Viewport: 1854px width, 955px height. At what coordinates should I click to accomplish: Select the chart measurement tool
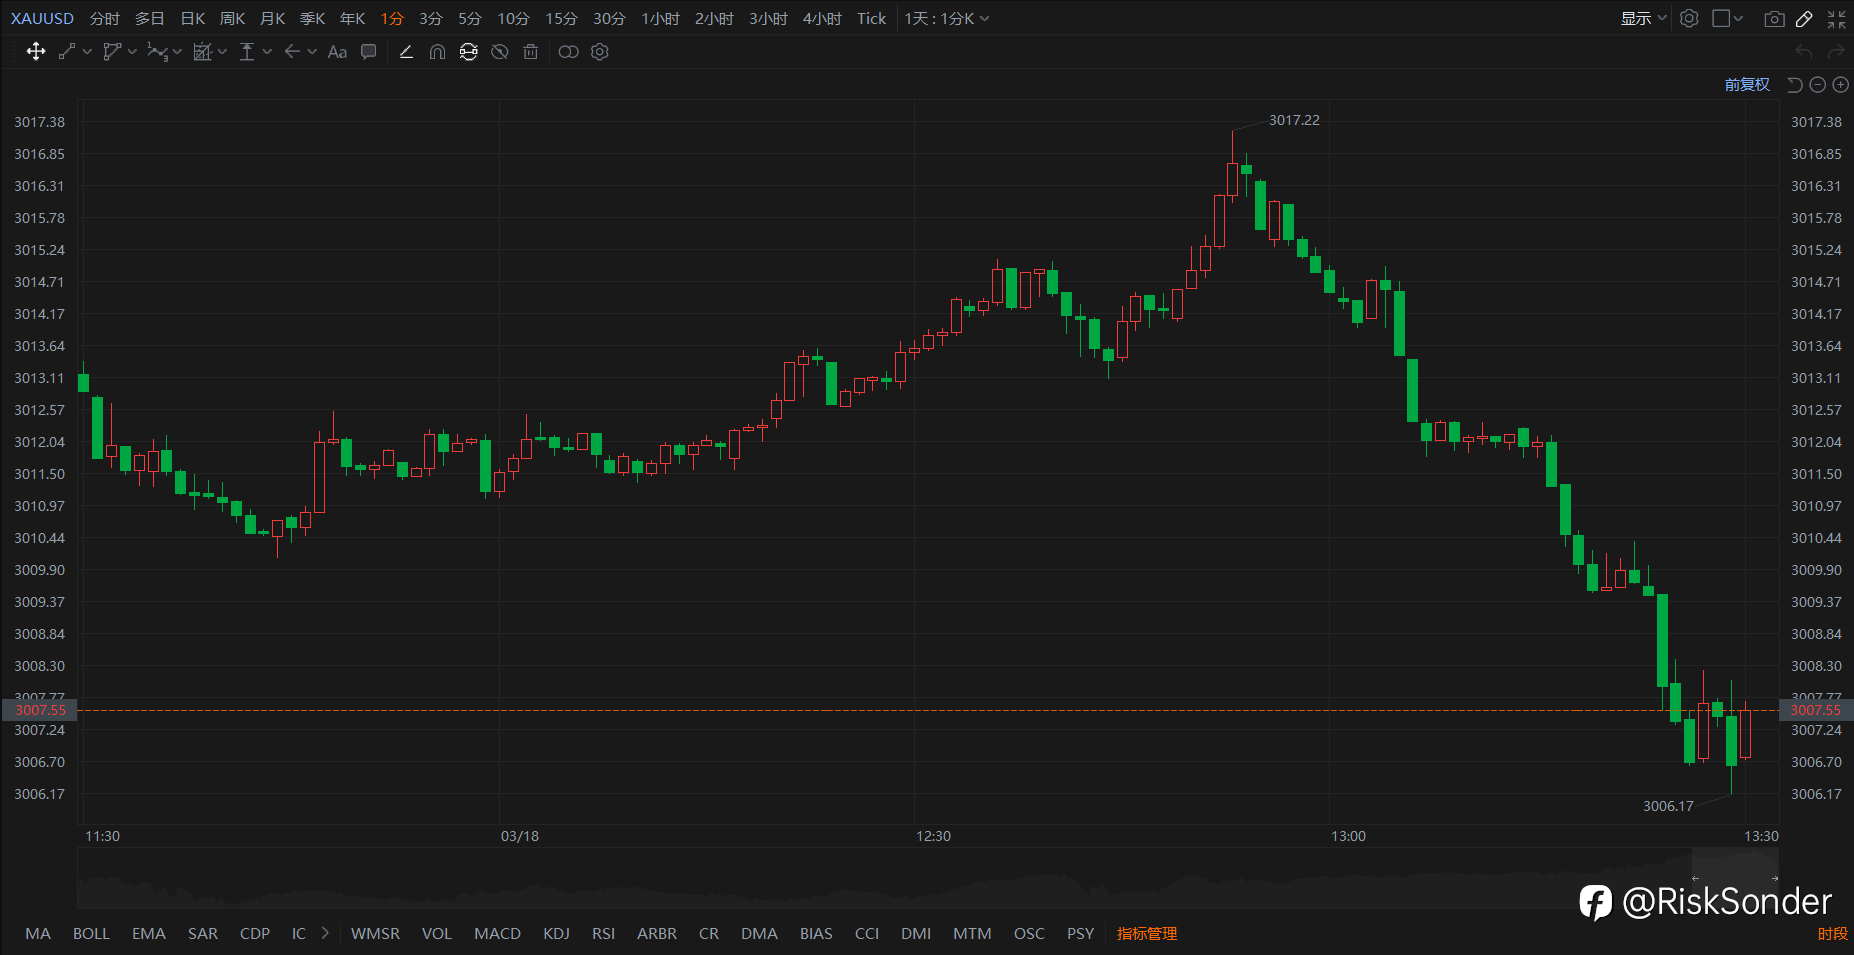[x=202, y=52]
